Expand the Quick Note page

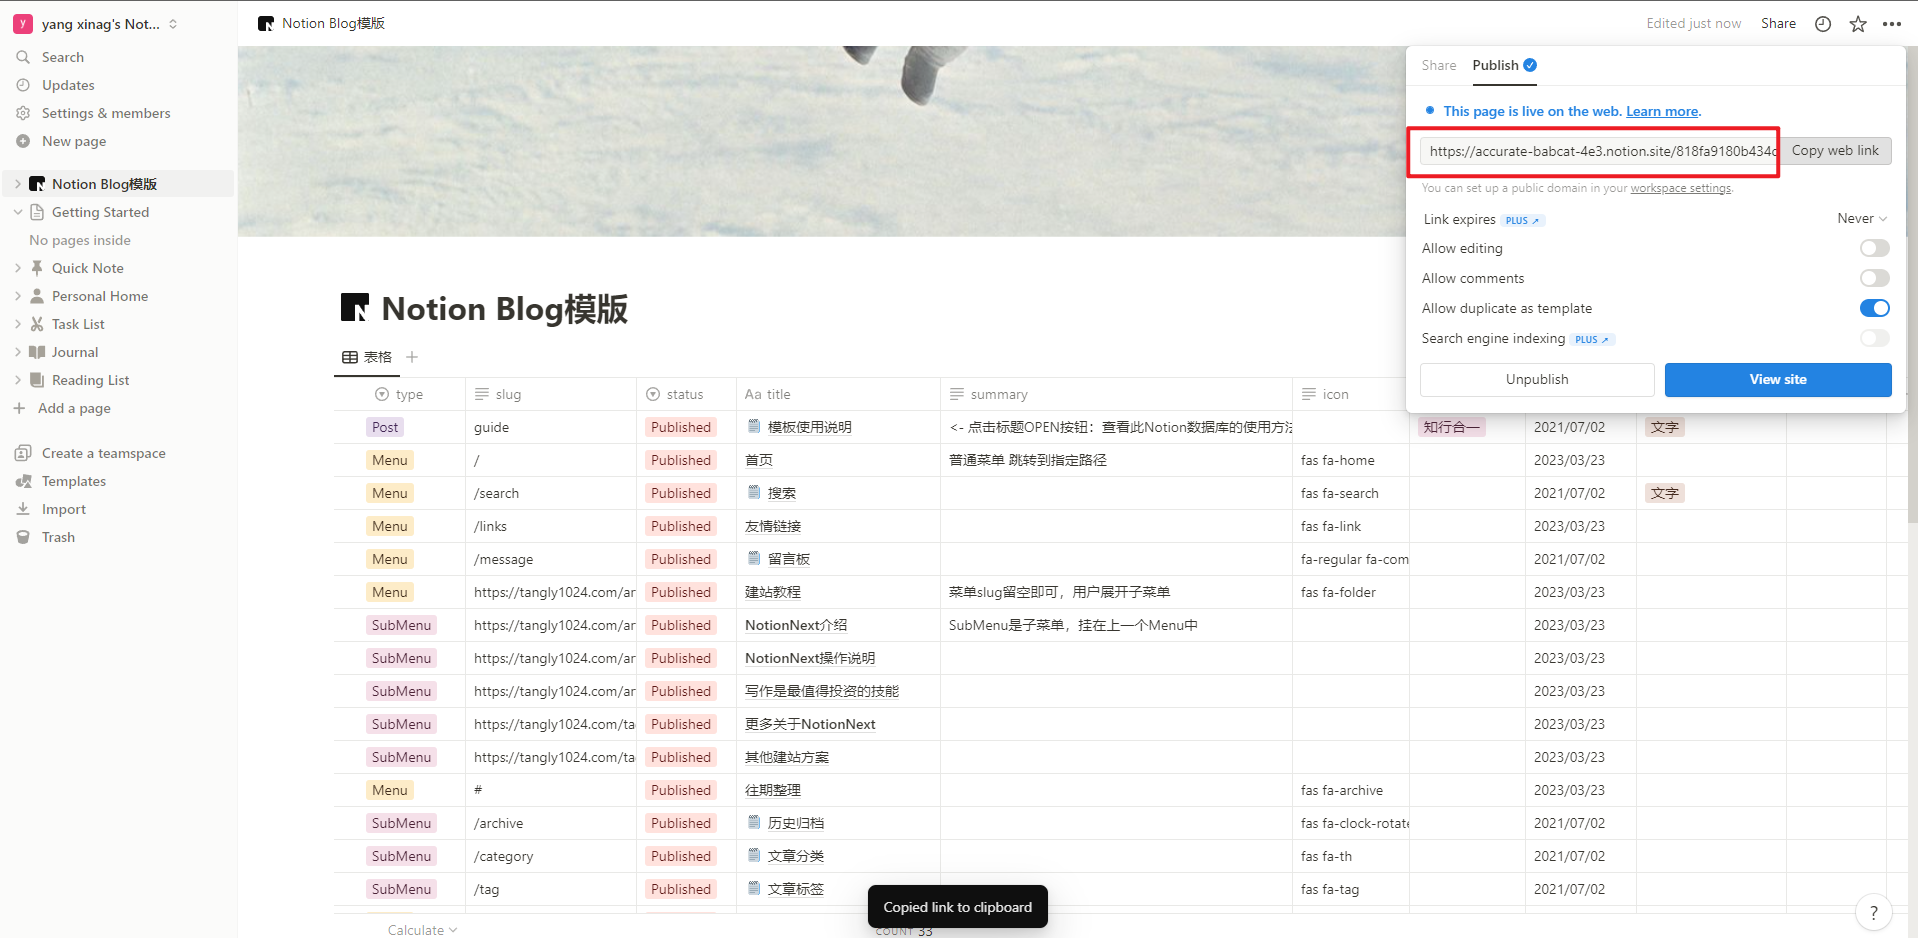point(18,268)
